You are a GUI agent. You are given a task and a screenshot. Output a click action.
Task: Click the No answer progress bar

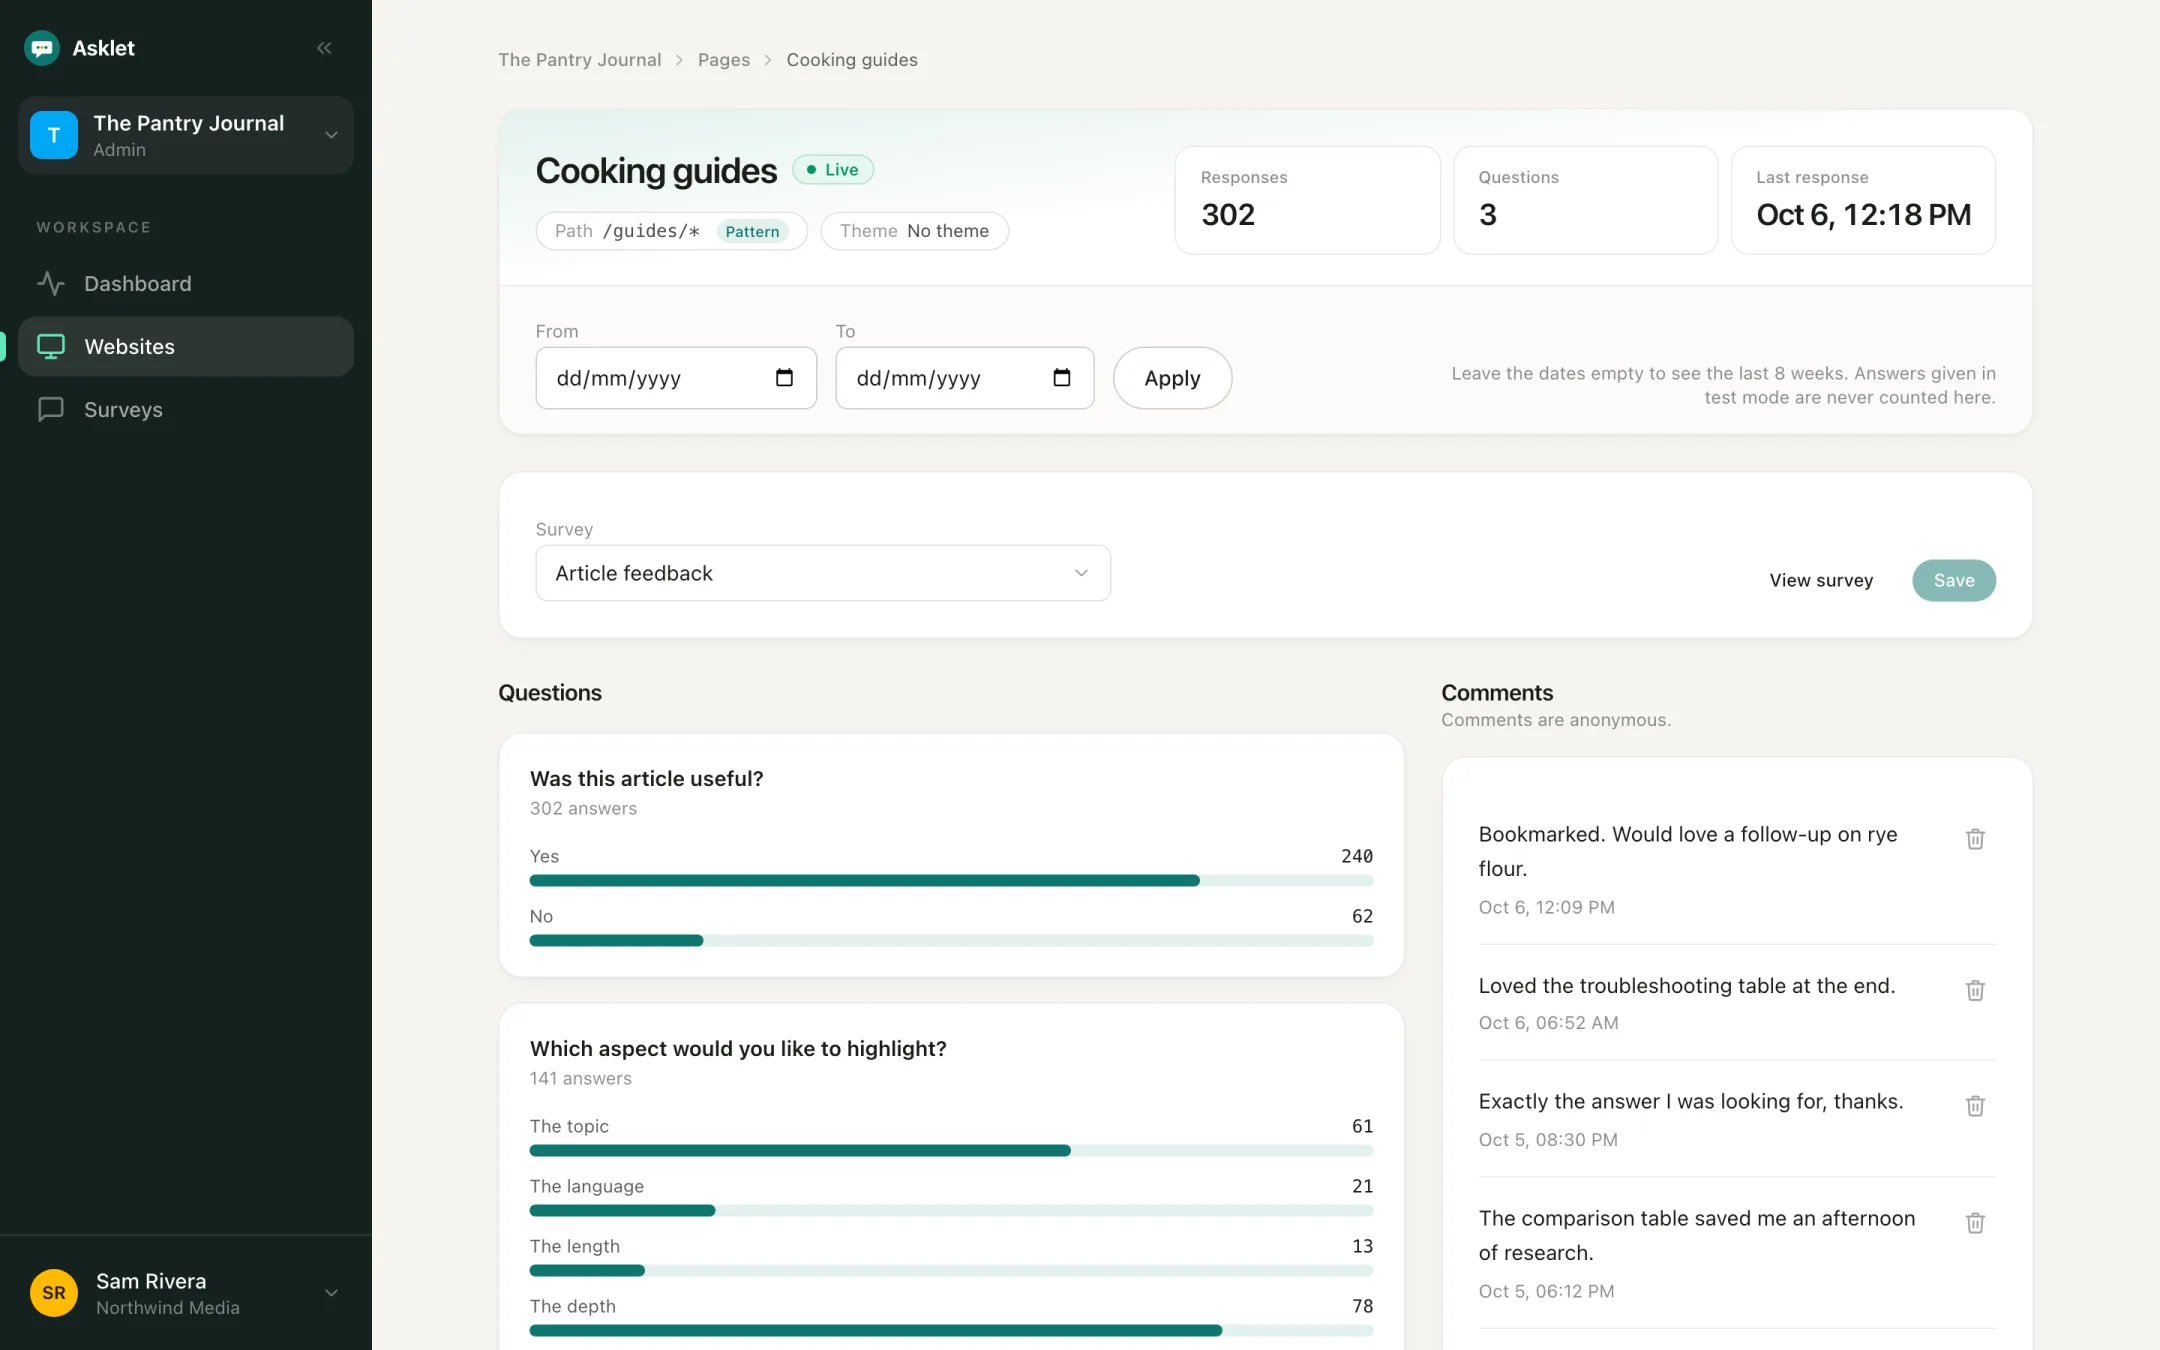click(x=951, y=941)
